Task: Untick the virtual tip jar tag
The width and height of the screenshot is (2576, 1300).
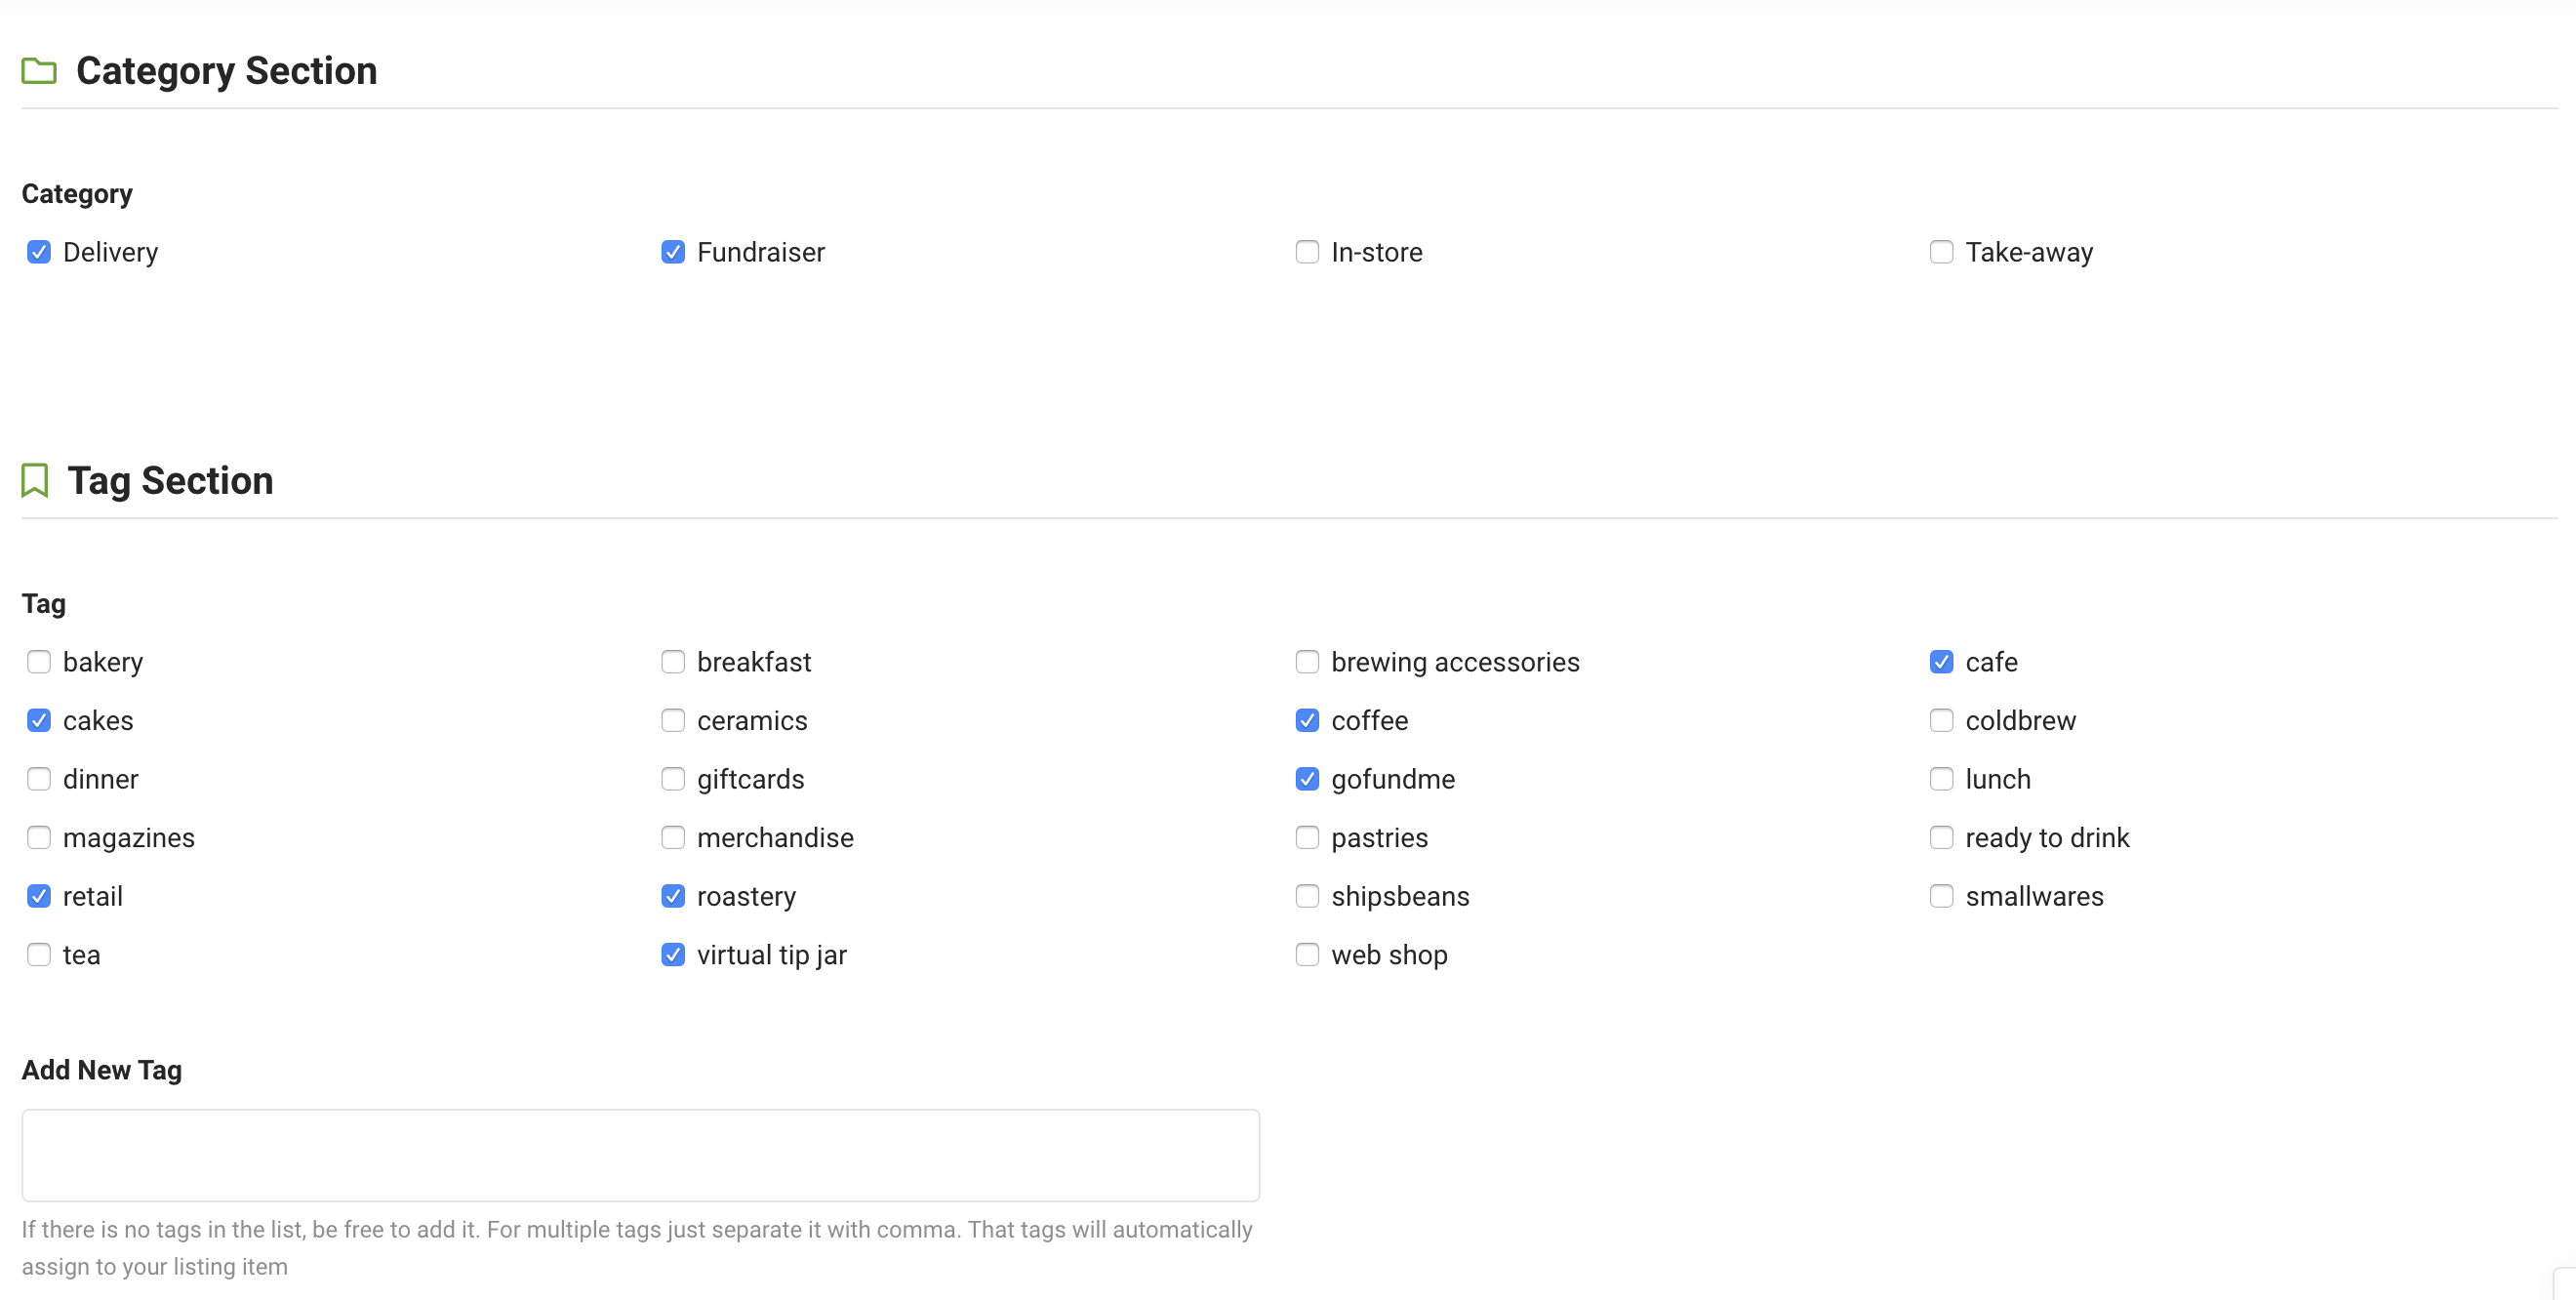Action: (673, 955)
